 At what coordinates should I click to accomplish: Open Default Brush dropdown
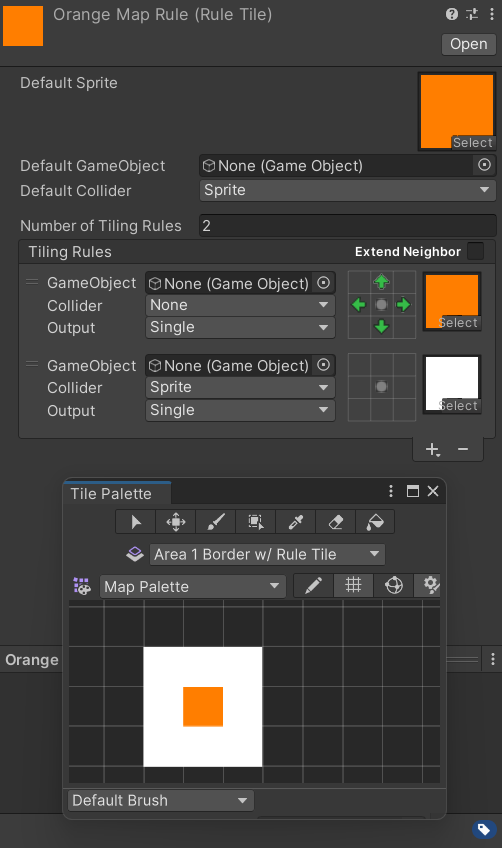click(161, 800)
